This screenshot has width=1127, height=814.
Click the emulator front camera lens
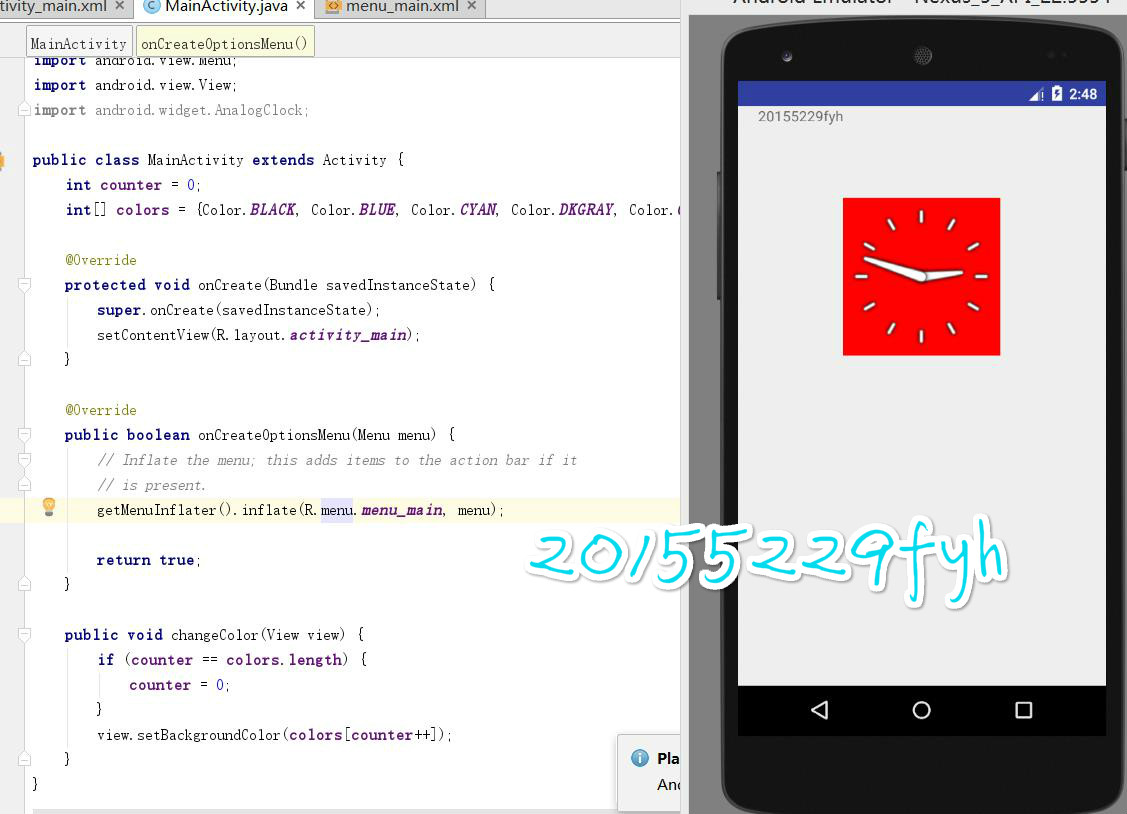787,56
